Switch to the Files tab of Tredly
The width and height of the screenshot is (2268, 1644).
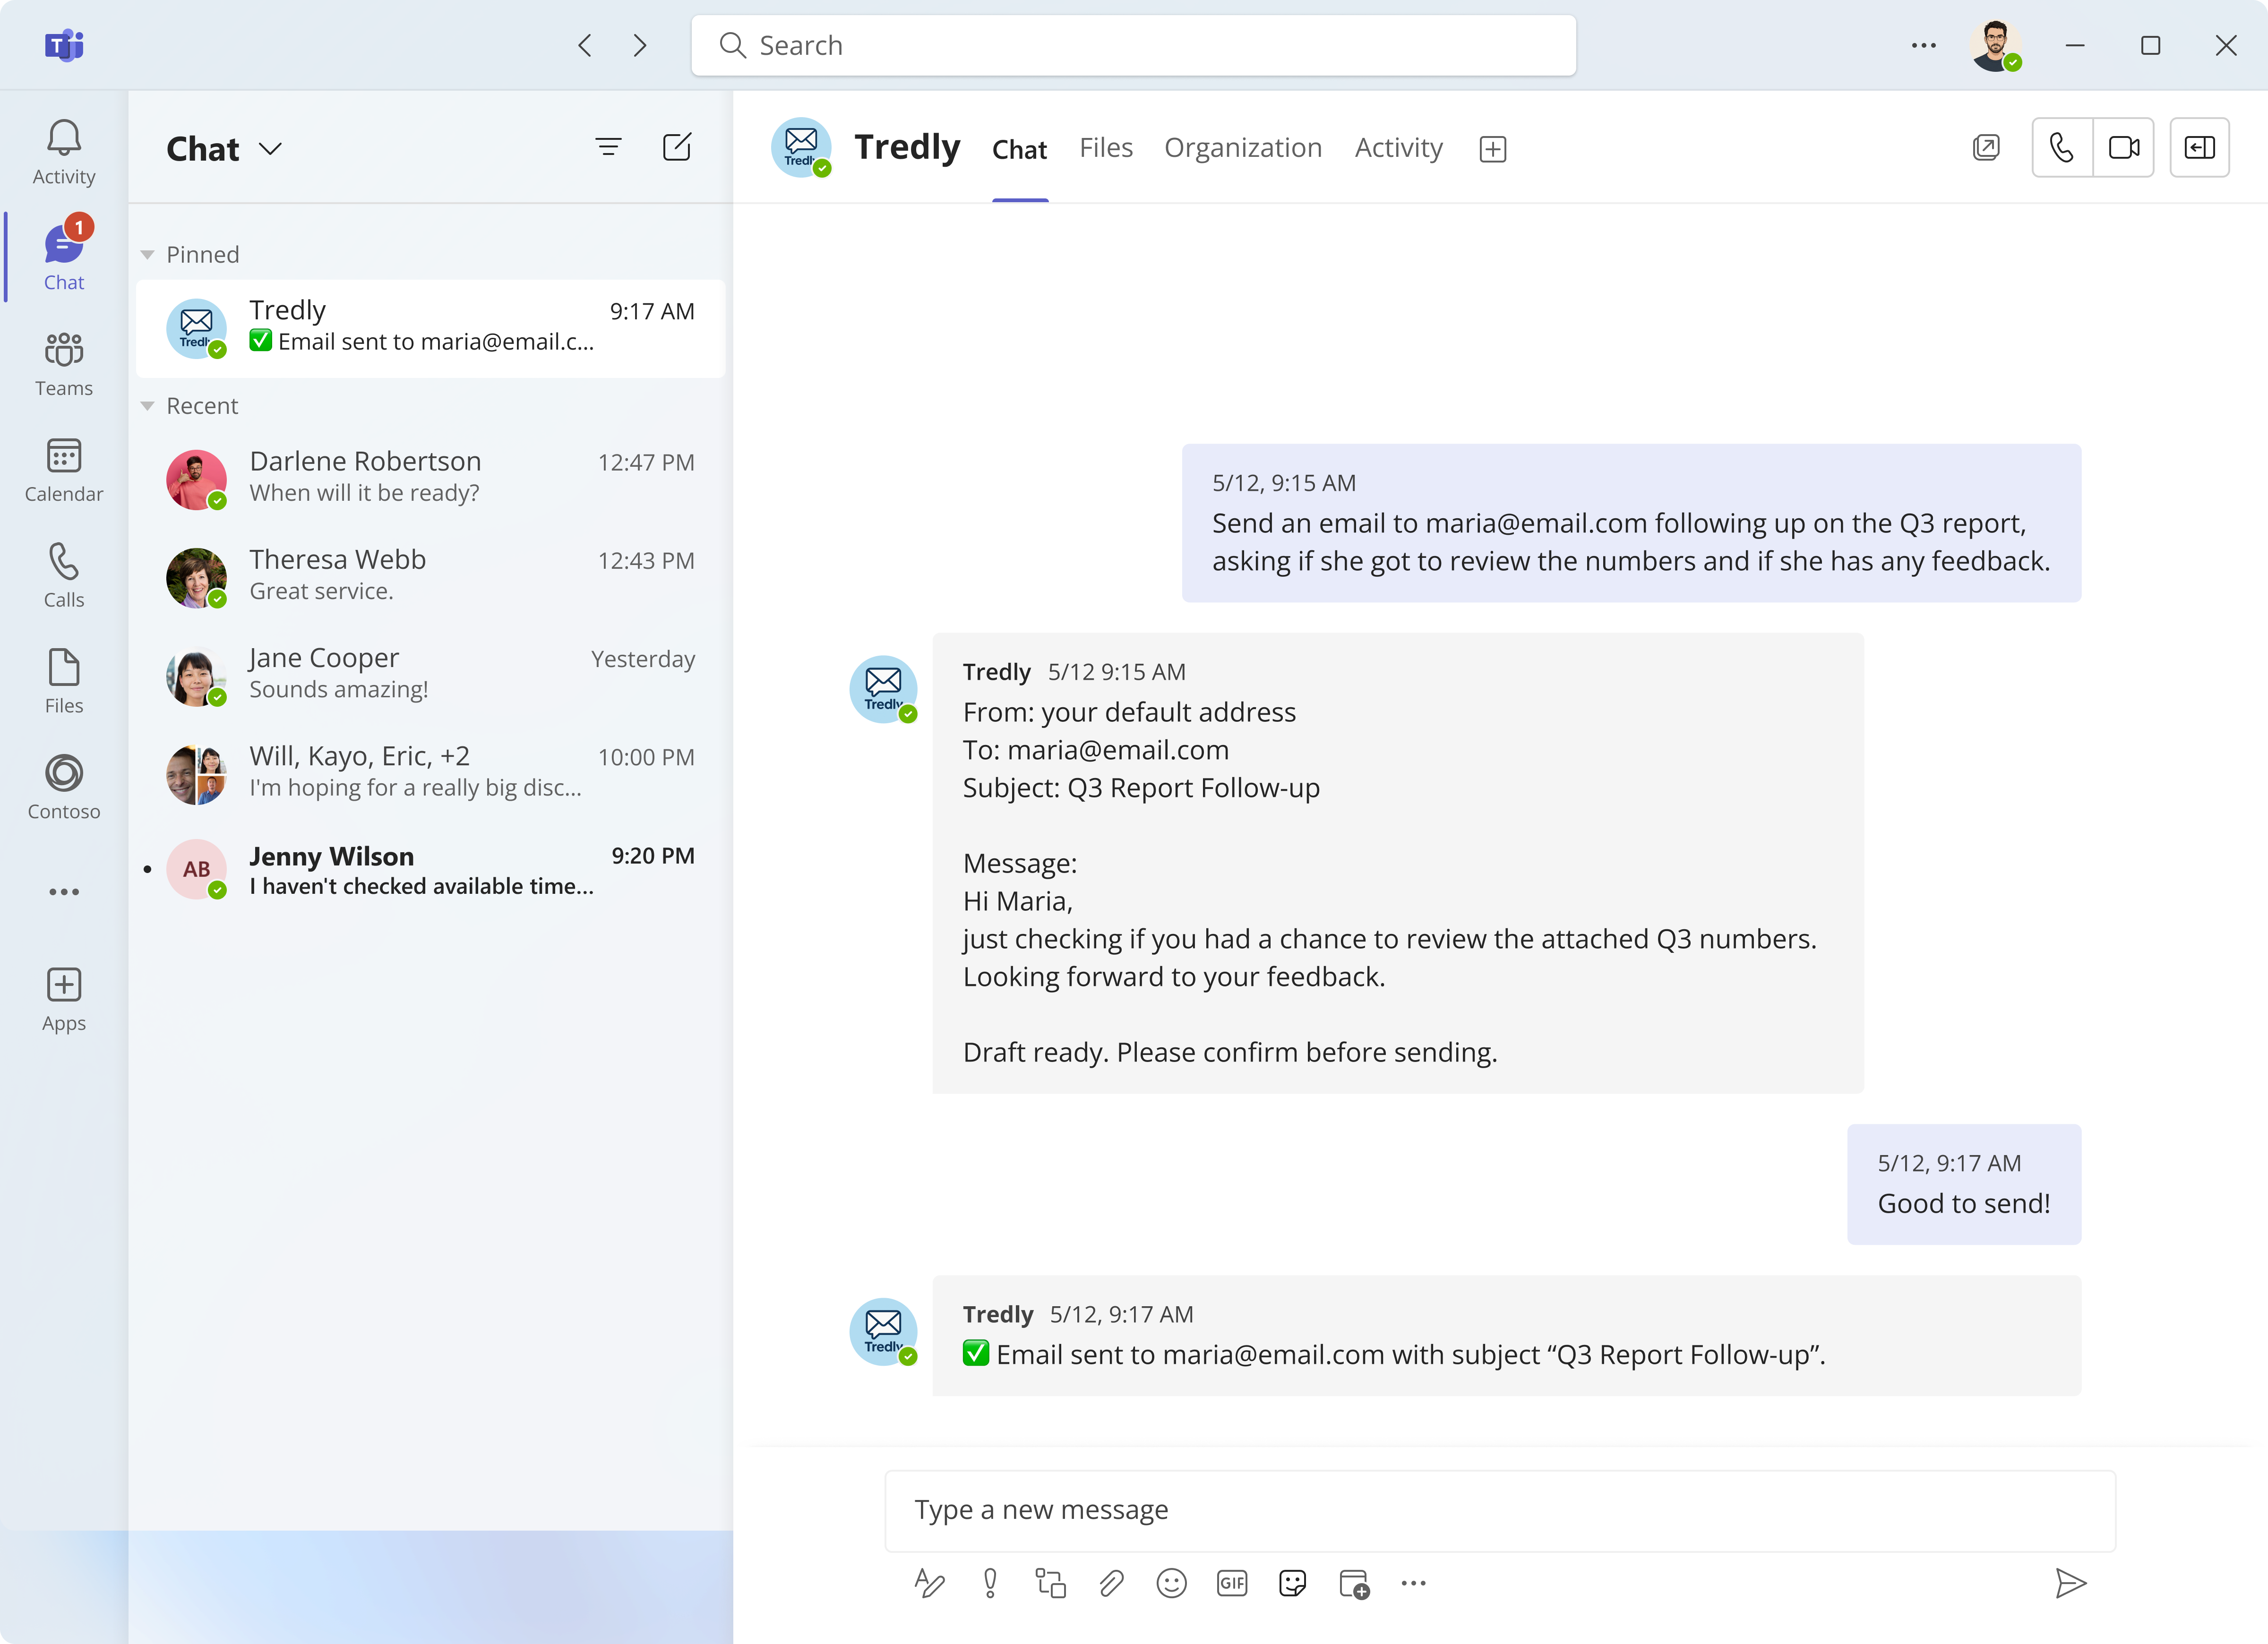tap(1106, 147)
